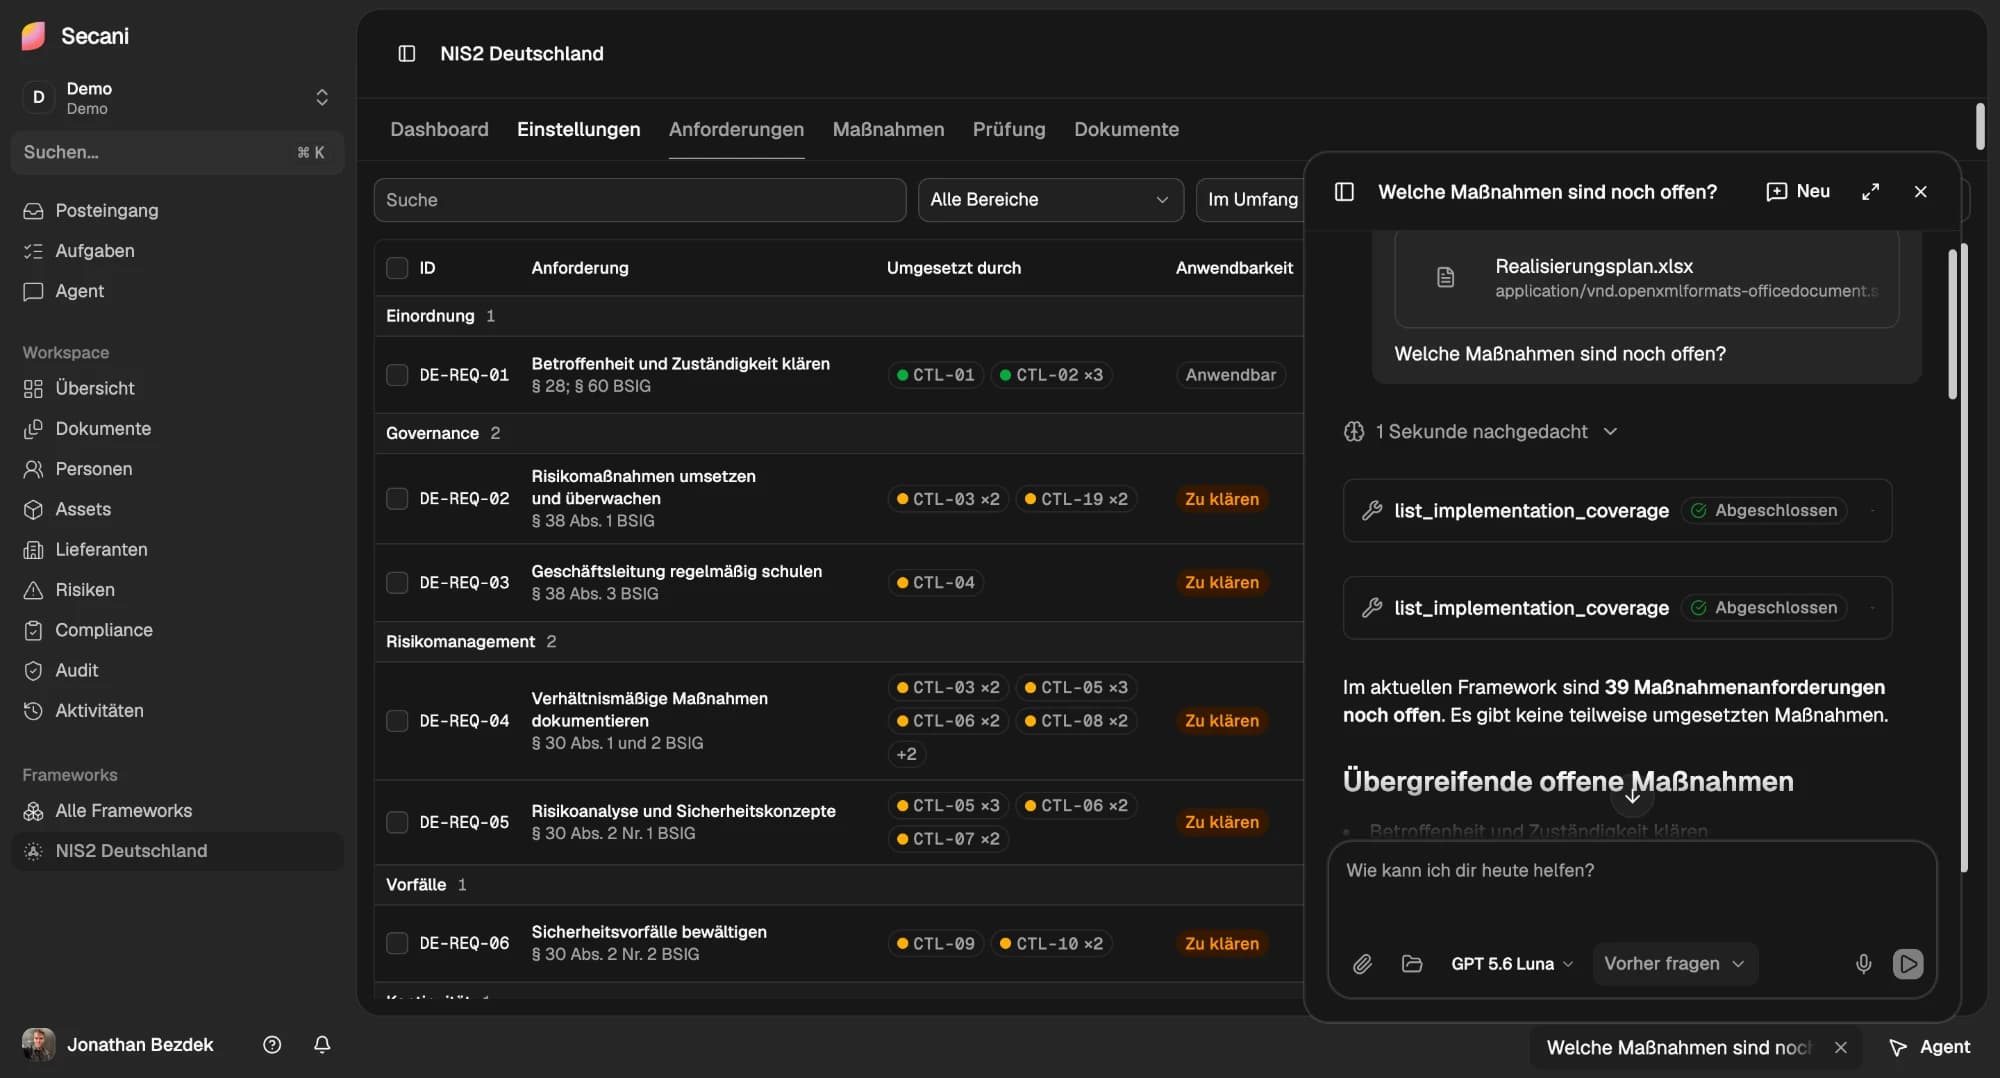Expand the agent chat to fullscreen
Image resolution: width=2000 pixels, height=1078 pixels.
point(1870,191)
